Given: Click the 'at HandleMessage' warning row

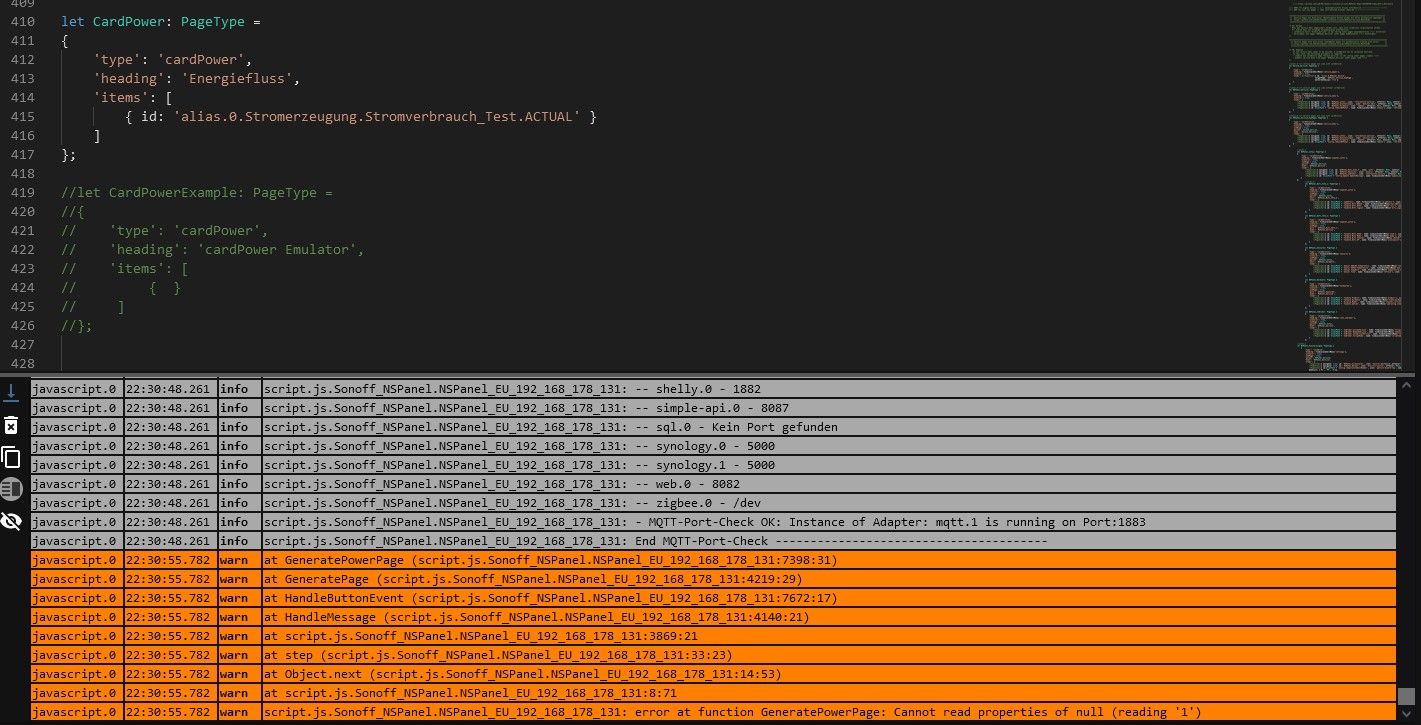Looking at the screenshot, I should pyautogui.click(x=713, y=616).
